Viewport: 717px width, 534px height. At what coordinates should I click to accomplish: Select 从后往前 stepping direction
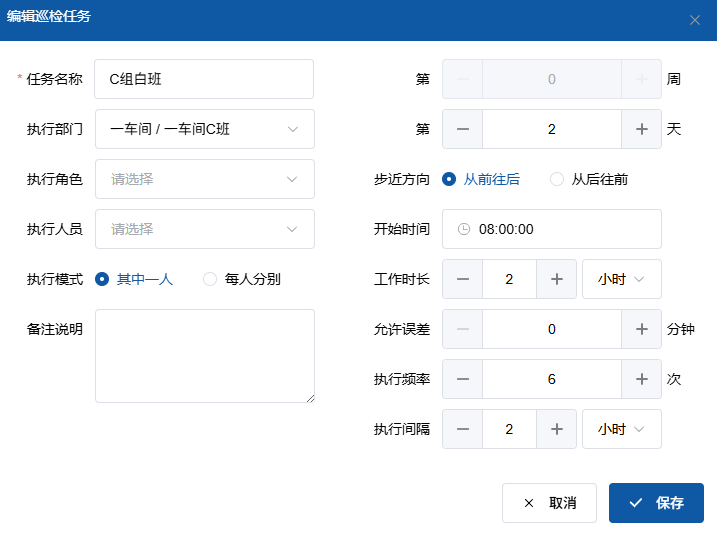pyautogui.click(x=557, y=179)
